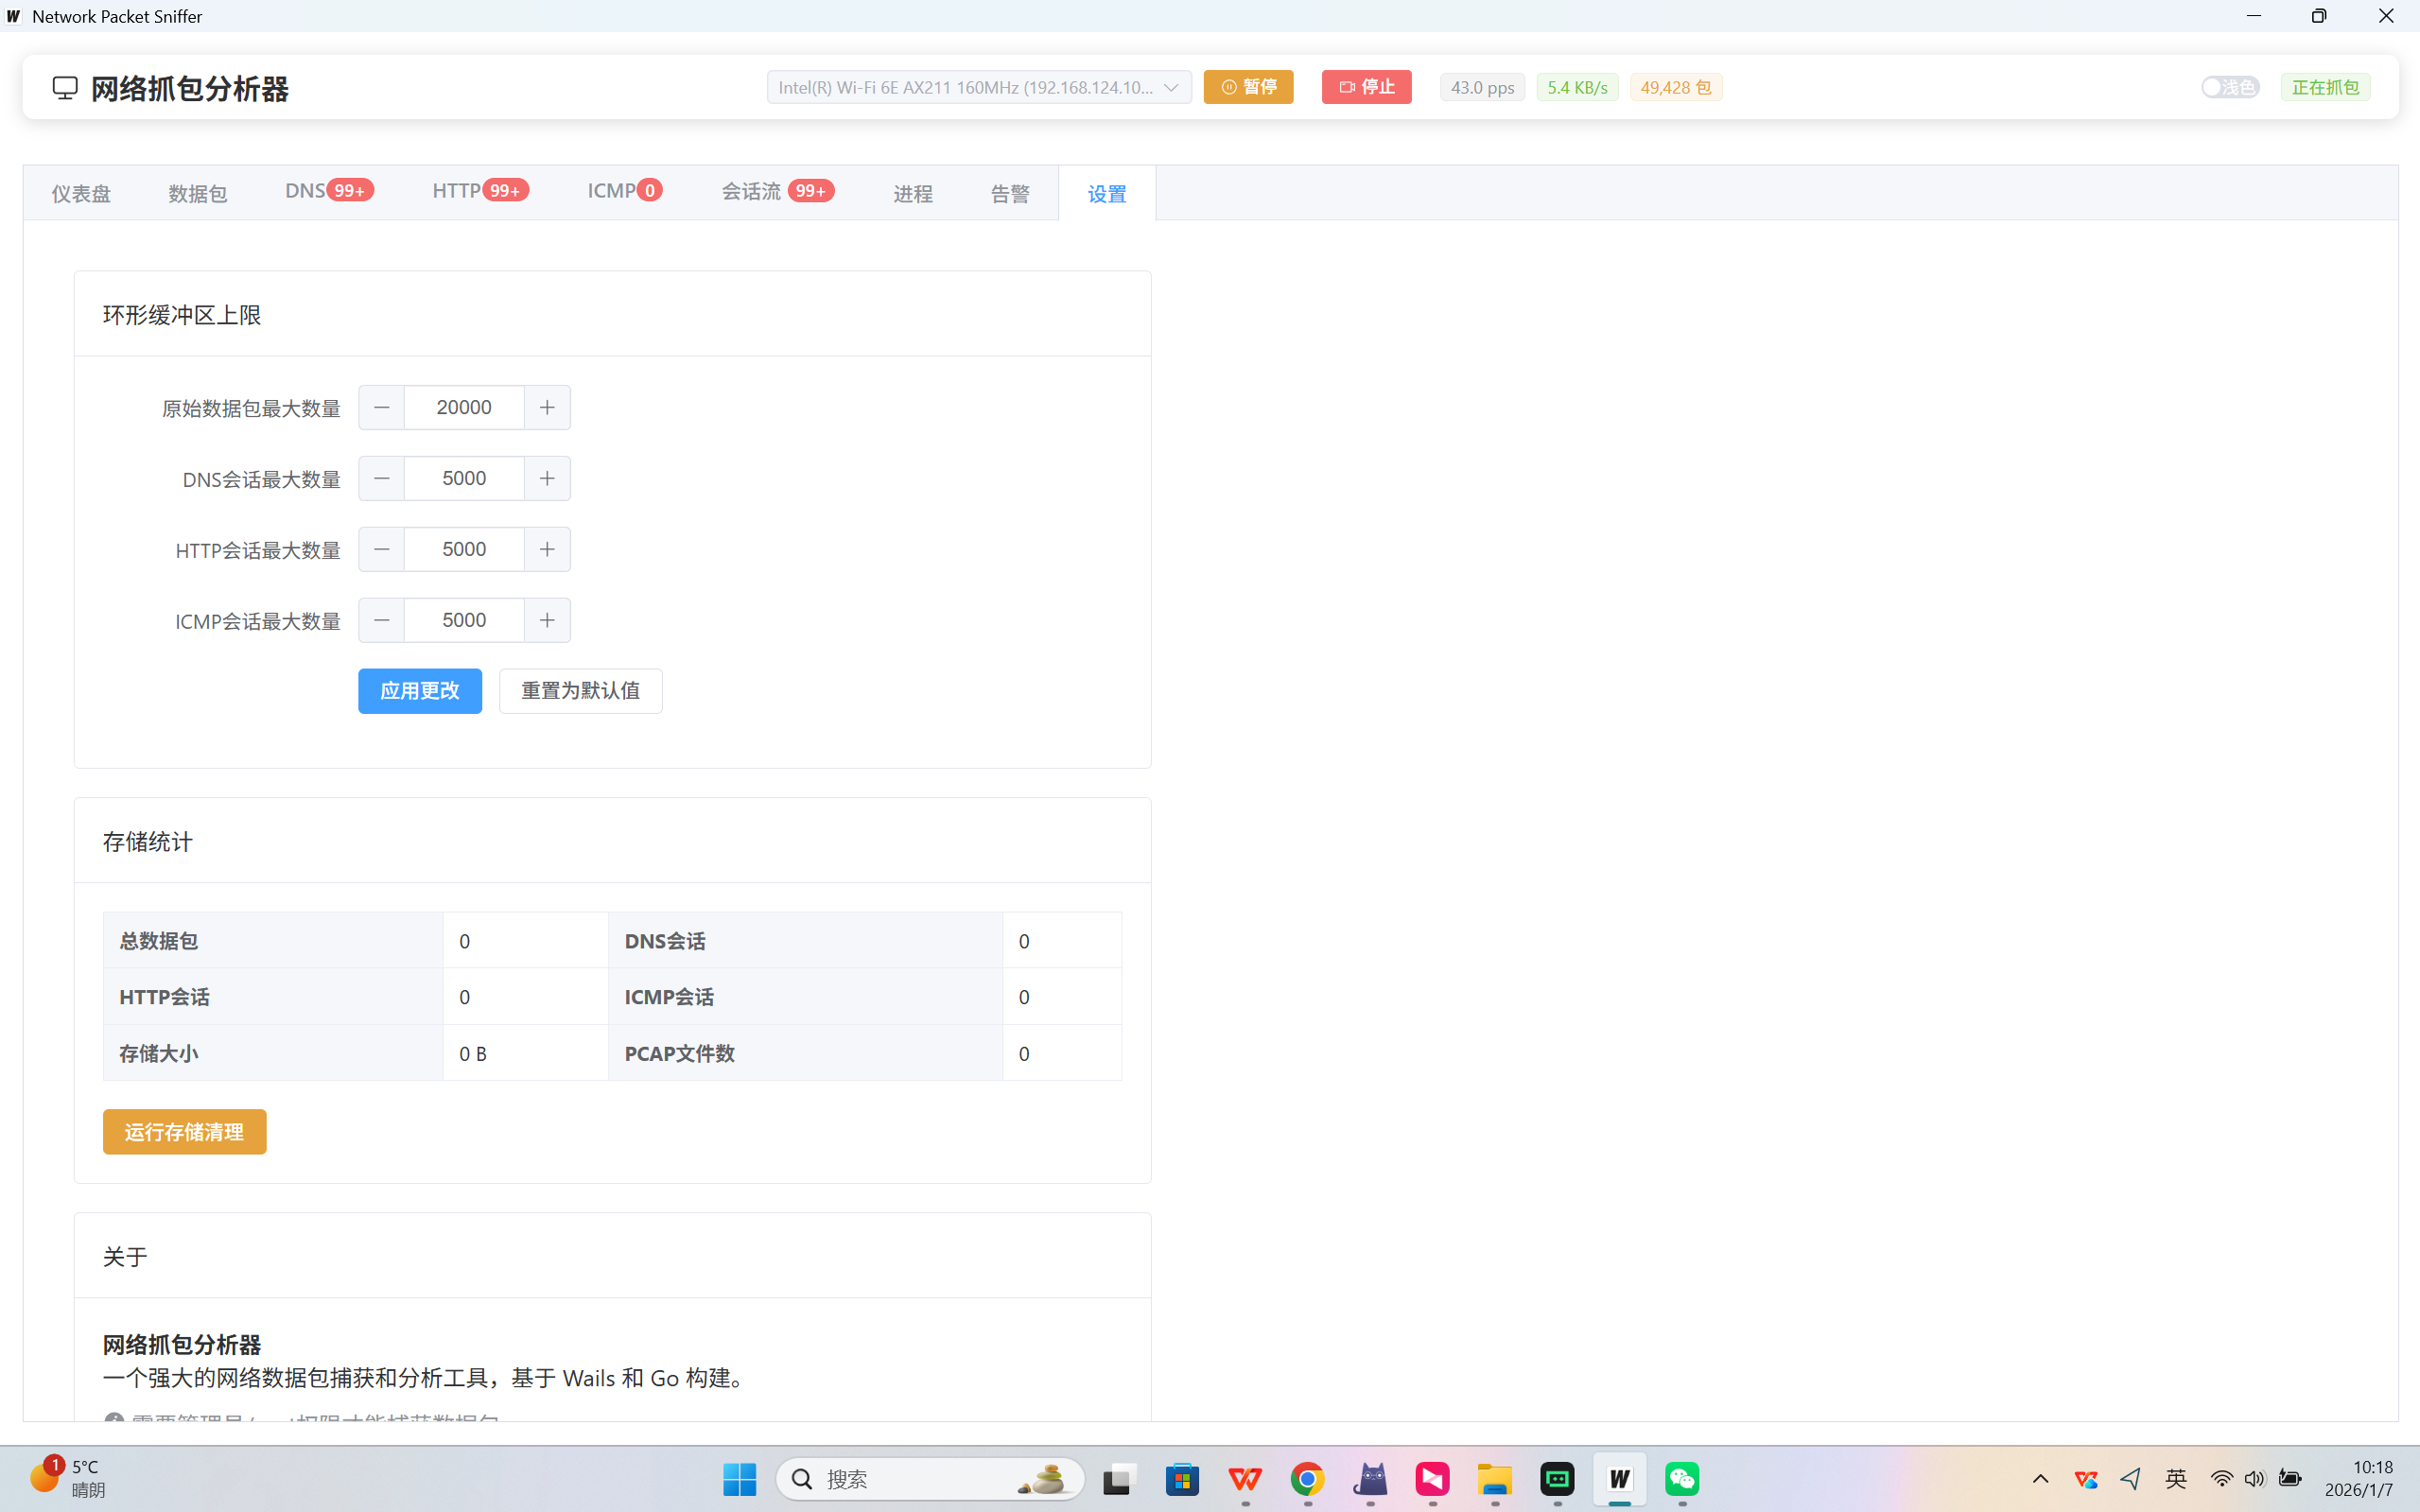2420x1512 pixels.
Task: Open File Explorer from the taskbar
Action: [1495, 1479]
